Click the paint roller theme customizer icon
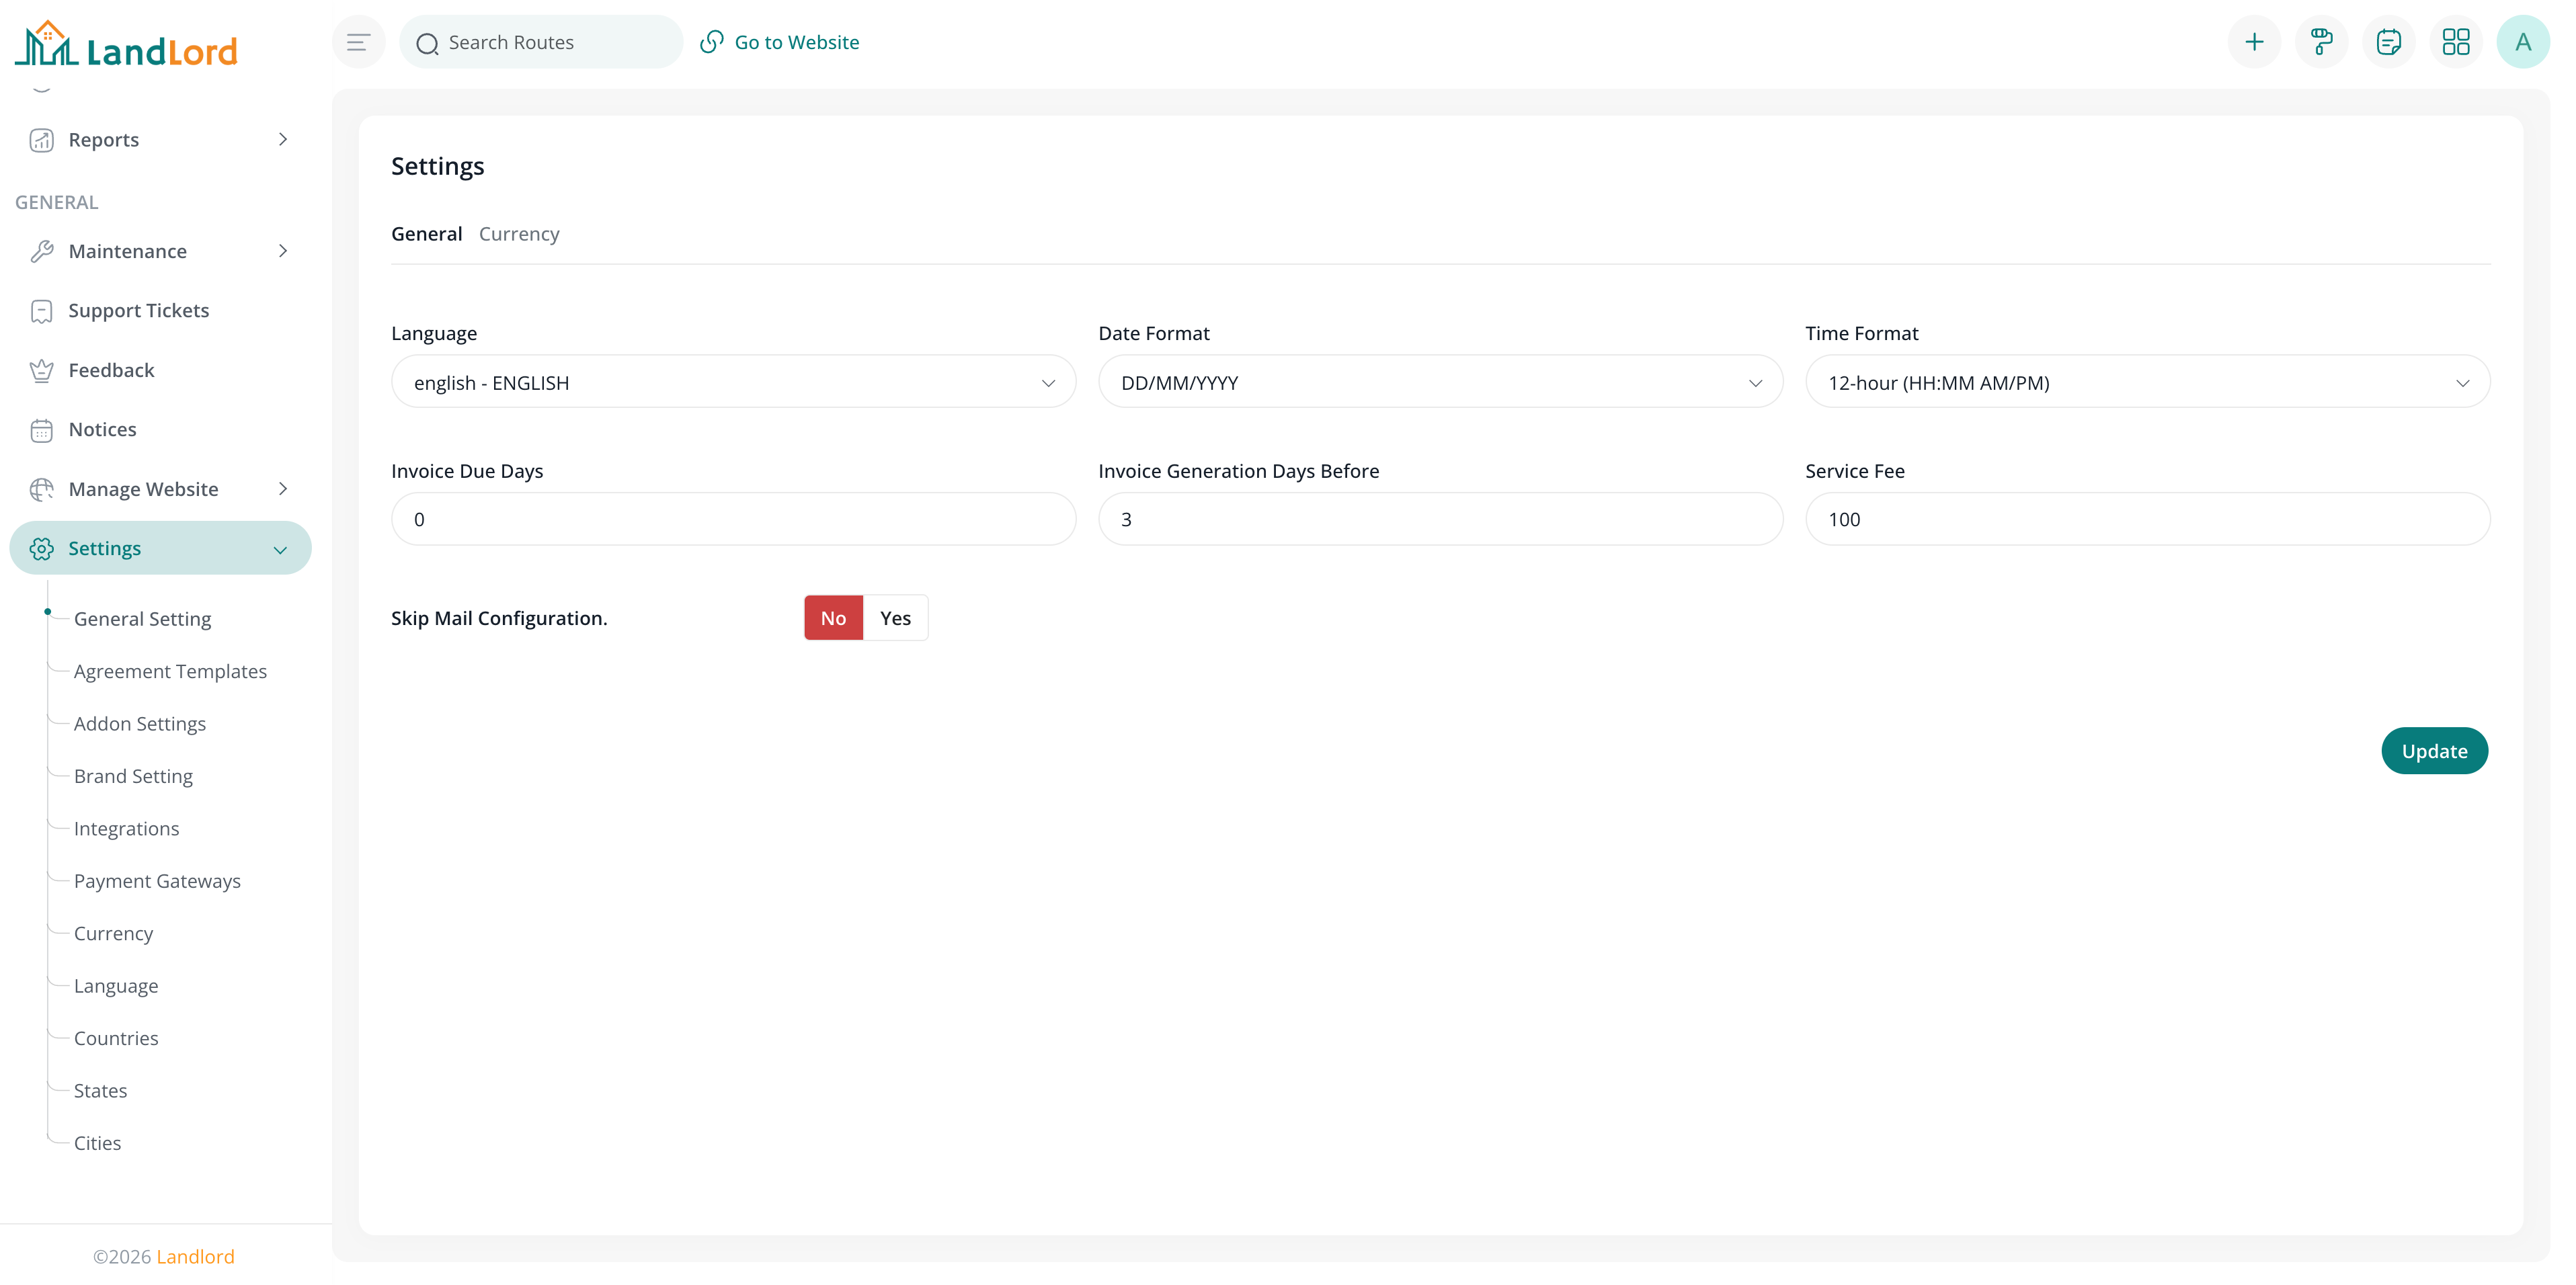The width and height of the screenshot is (2576, 1285). coord(2321,41)
